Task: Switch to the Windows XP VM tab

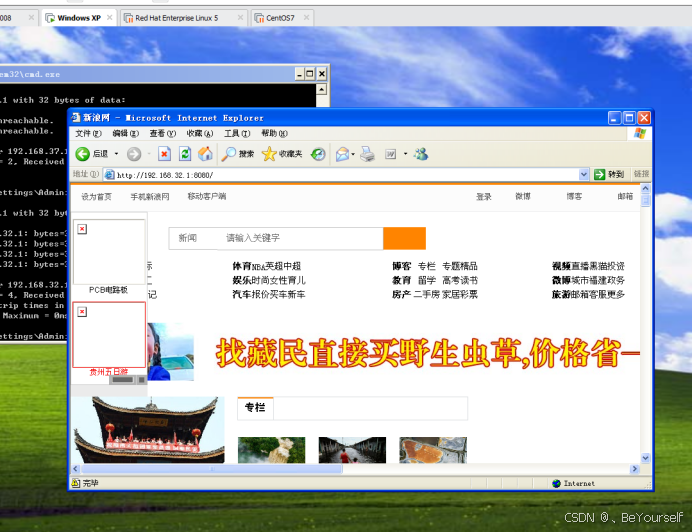Action: [79, 18]
